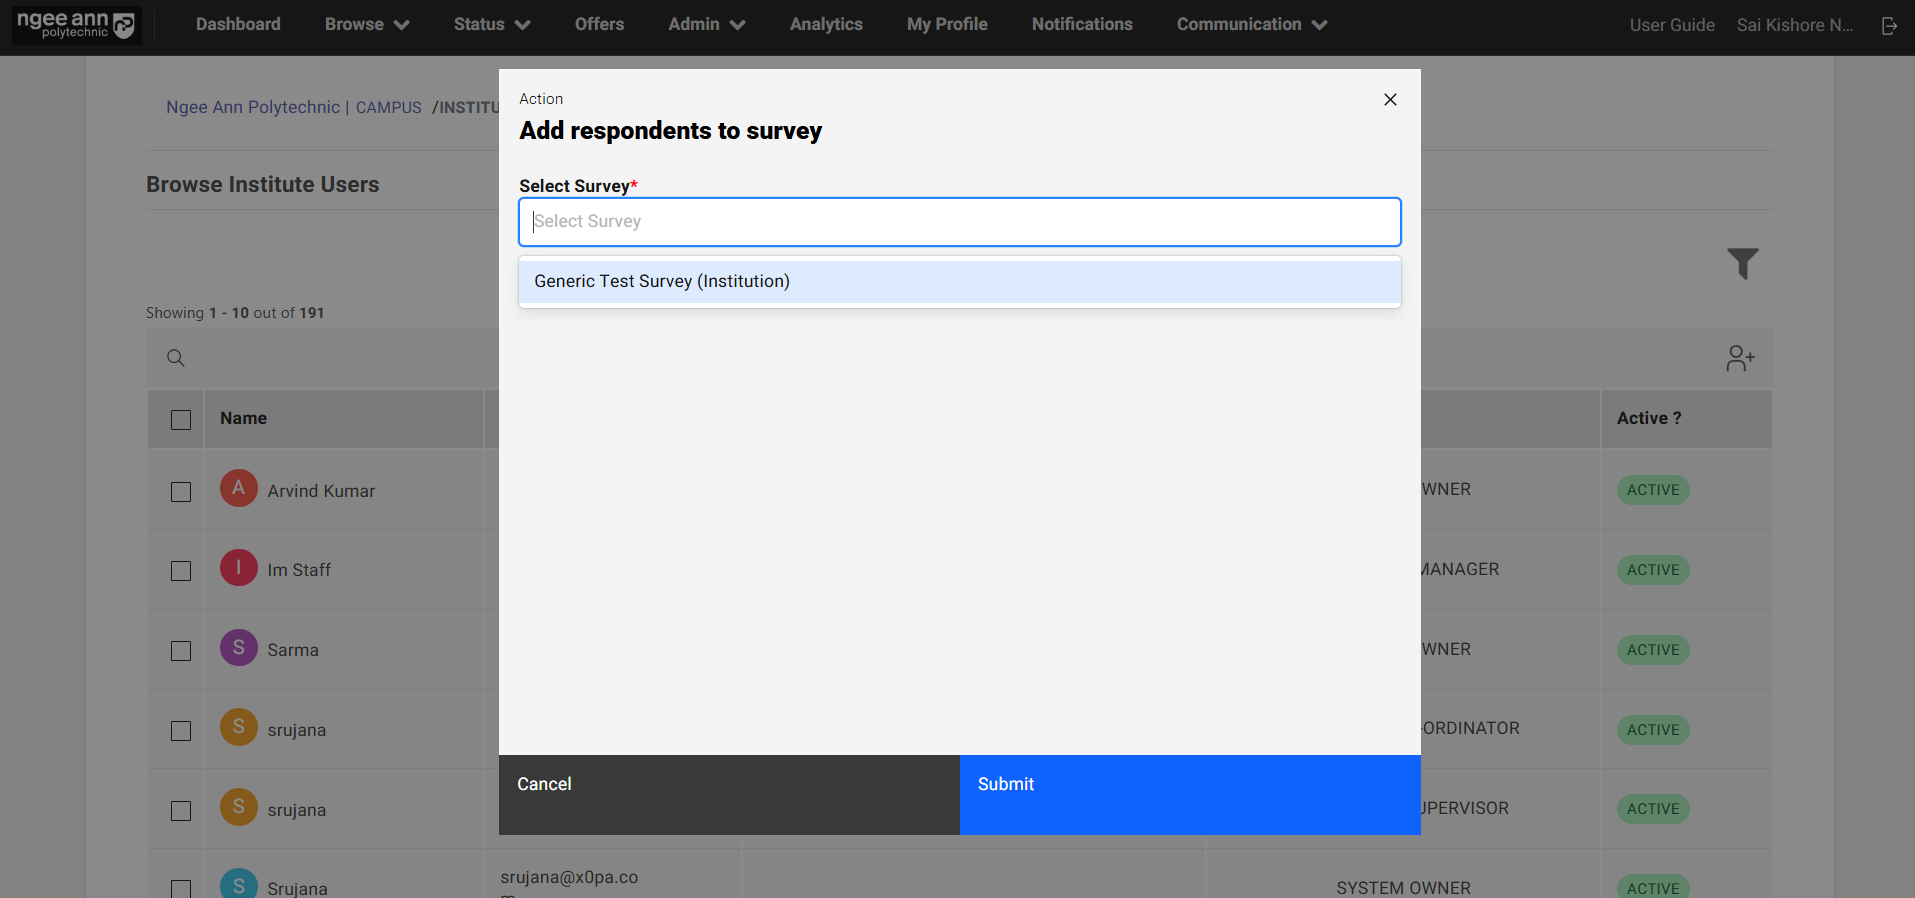
Task: Toggle the select-all checkbox in header
Action: [181, 420]
